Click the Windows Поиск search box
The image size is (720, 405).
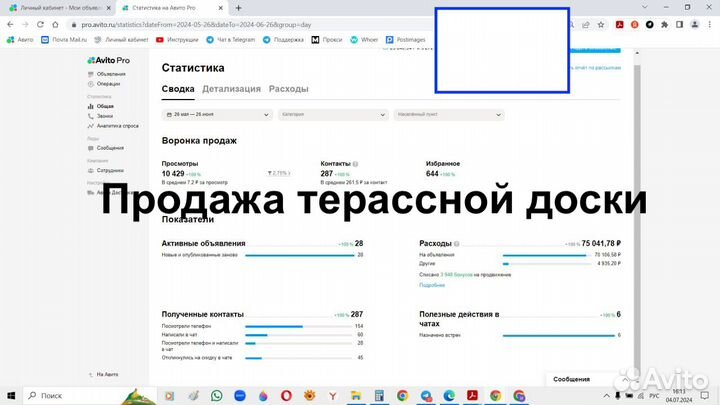click(90, 395)
